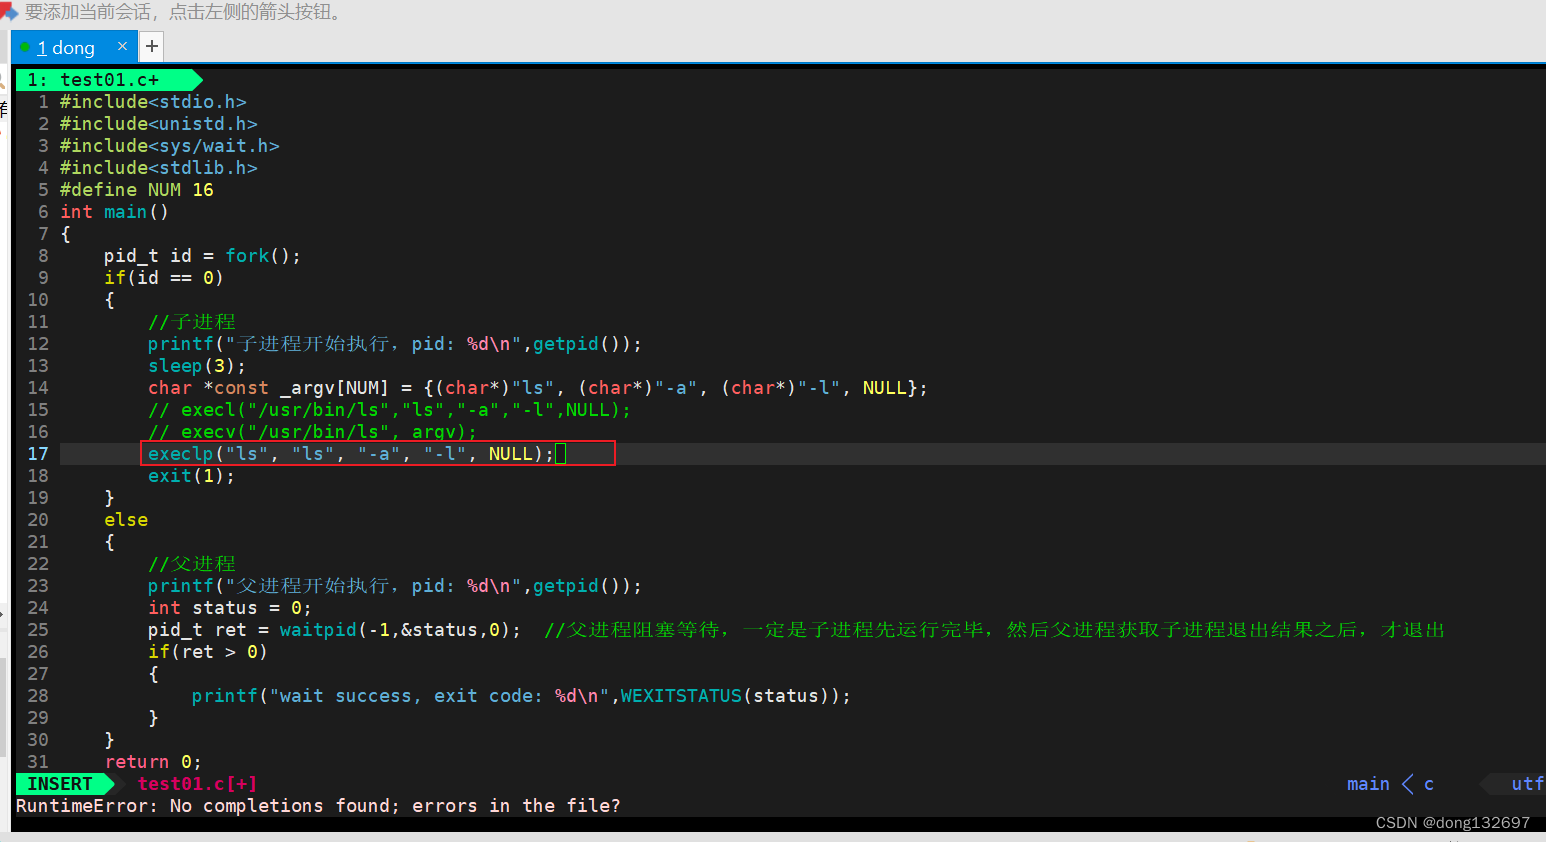The width and height of the screenshot is (1546, 842).
Task: Click the less-than separator between main and c
Action: pos(1407,784)
